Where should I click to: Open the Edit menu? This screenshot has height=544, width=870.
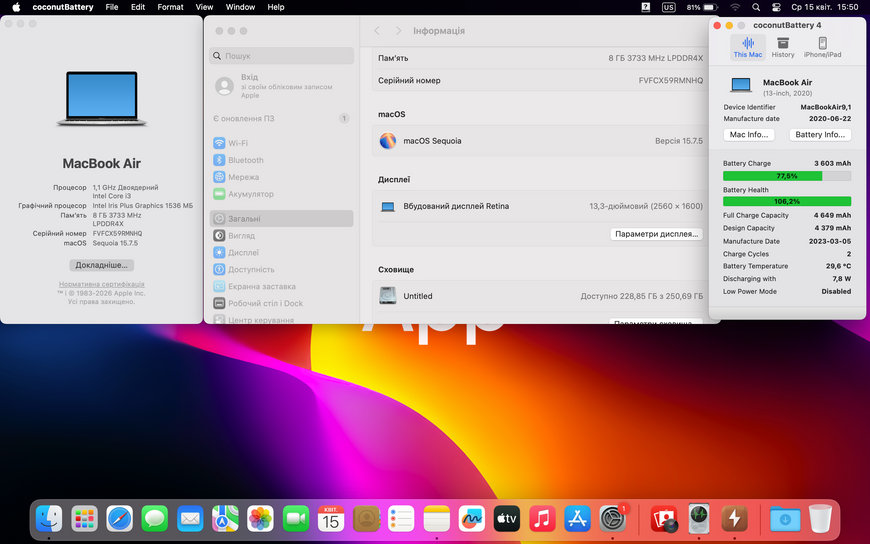[x=138, y=7]
